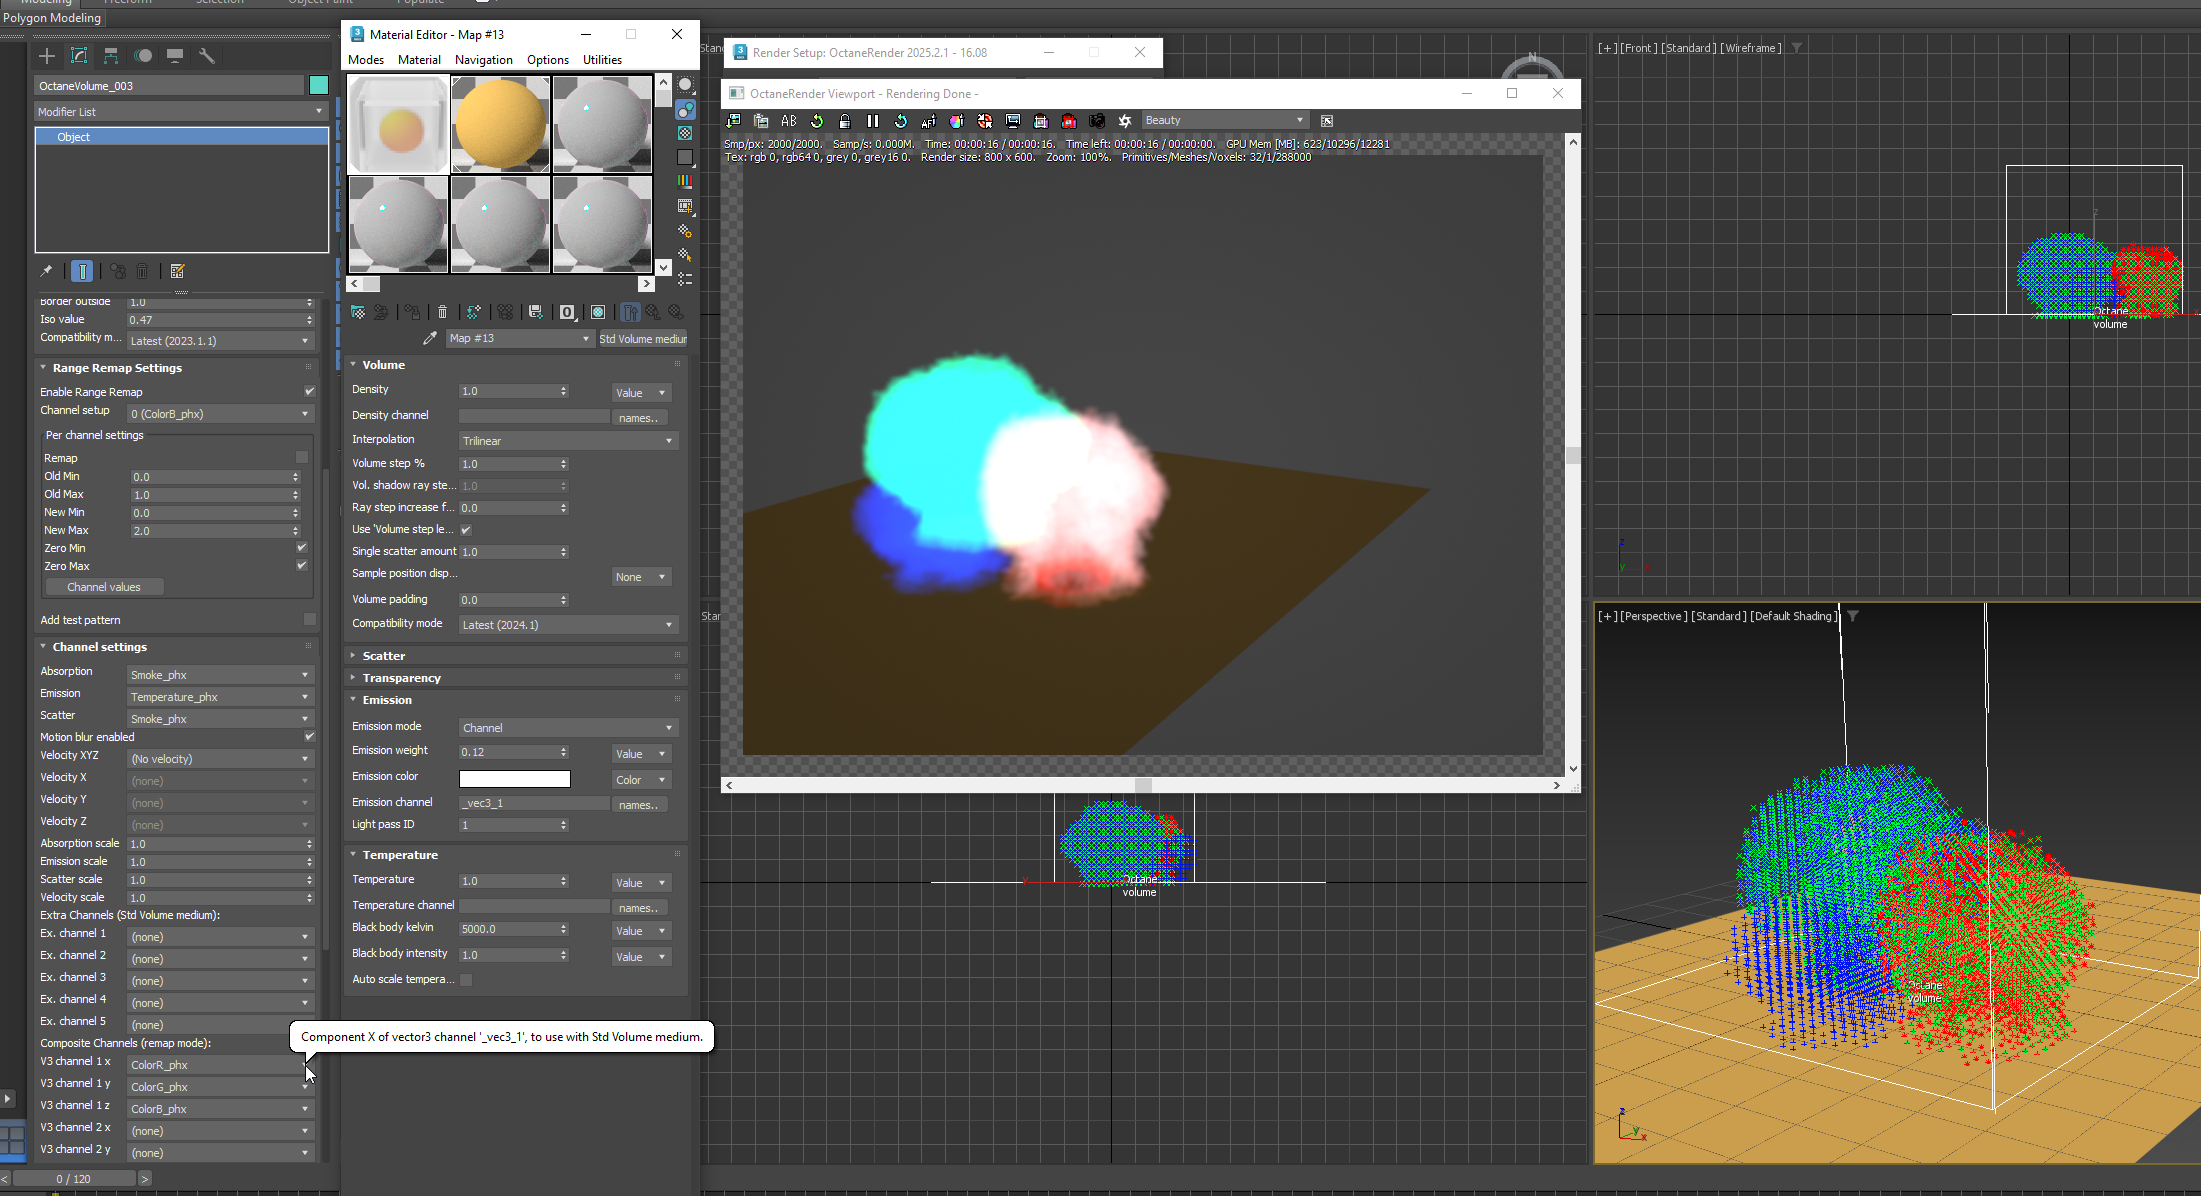Click the Configure Modifier Sets icon
2201x1196 pixels.
[178, 271]
